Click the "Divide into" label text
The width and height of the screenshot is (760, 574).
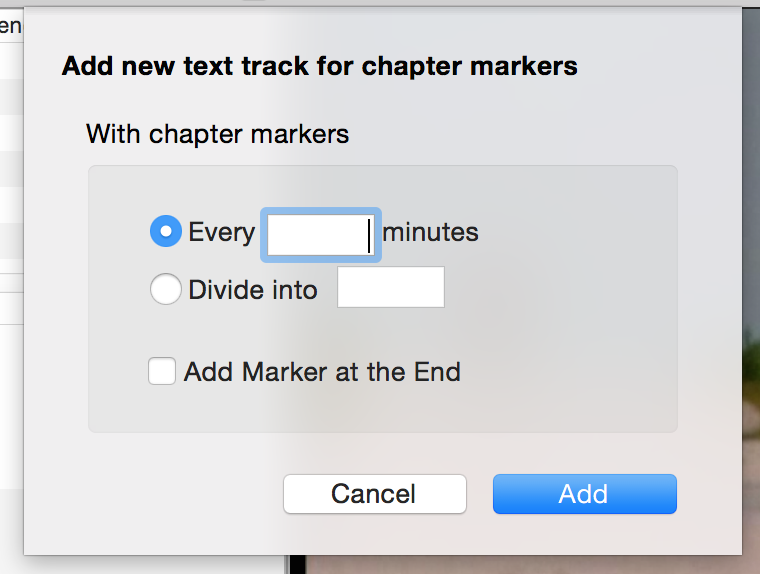pos(253,290)
